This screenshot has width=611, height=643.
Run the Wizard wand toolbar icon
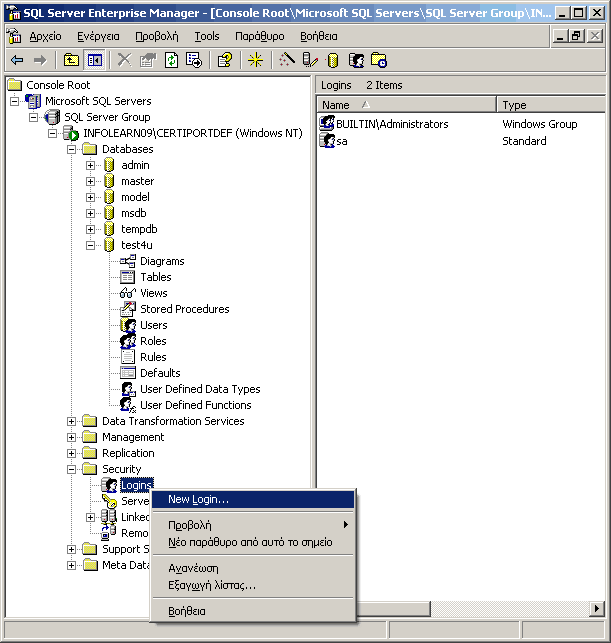(287, 60)
